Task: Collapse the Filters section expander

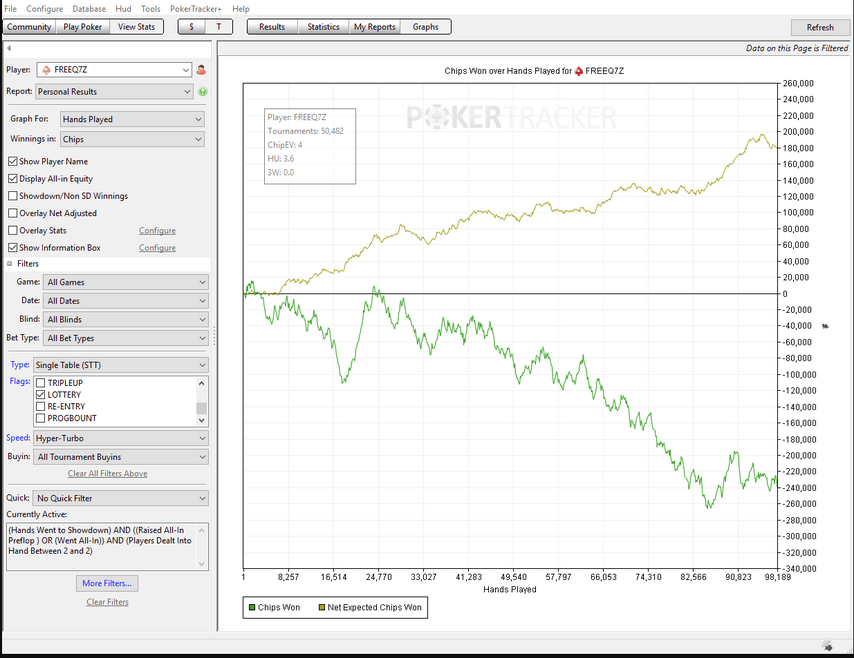Action: 9,264
